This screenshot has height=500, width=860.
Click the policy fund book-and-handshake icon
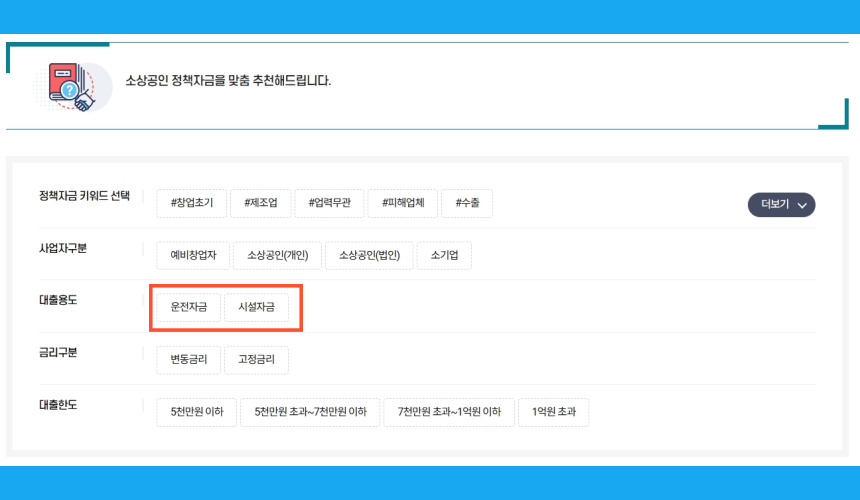[x=74, y=87]
